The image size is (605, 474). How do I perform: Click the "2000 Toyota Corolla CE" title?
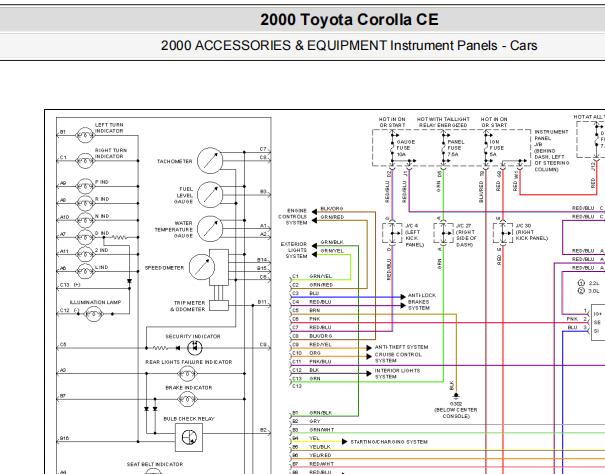pos(349,20)
